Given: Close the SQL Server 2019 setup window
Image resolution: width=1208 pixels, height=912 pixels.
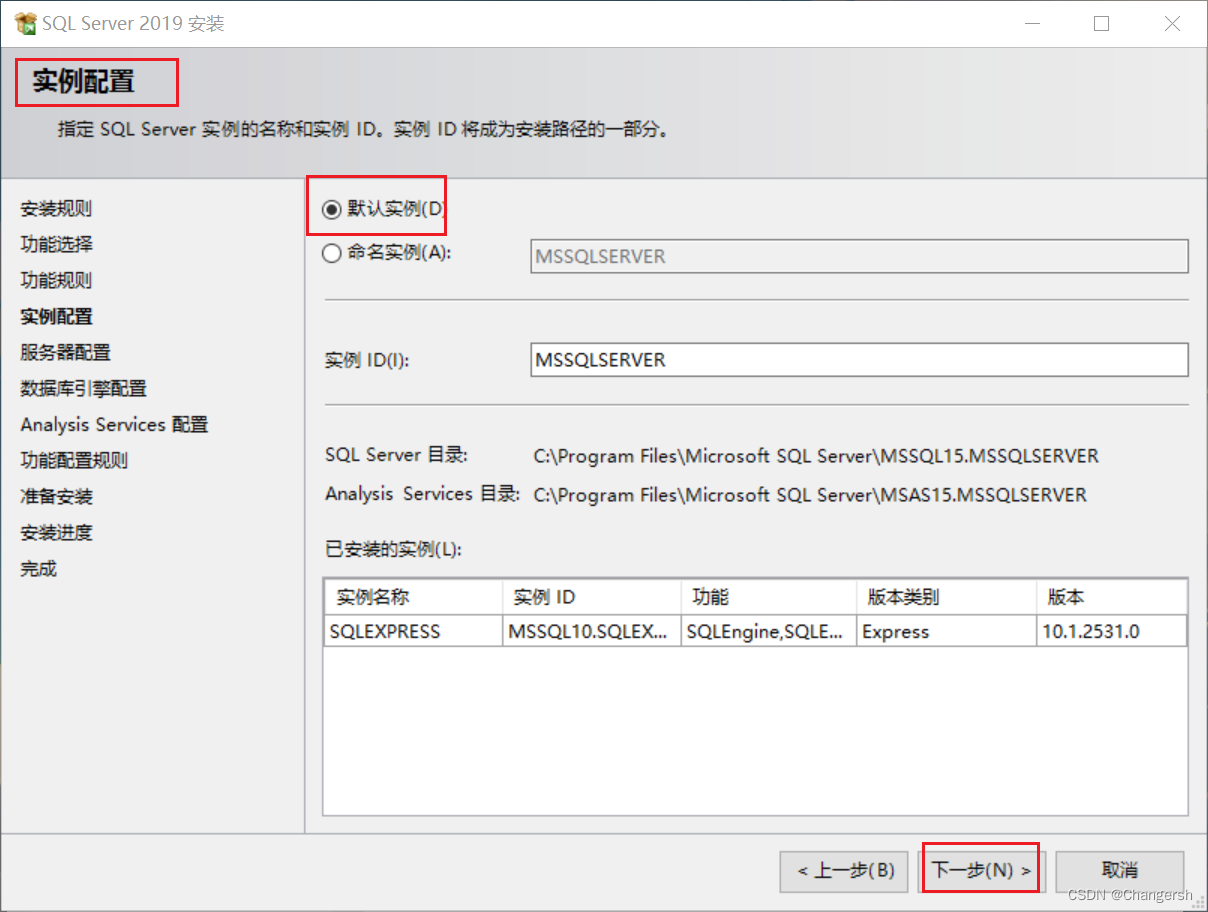Looking at the screenshot, I should [x=1172, y=24].
